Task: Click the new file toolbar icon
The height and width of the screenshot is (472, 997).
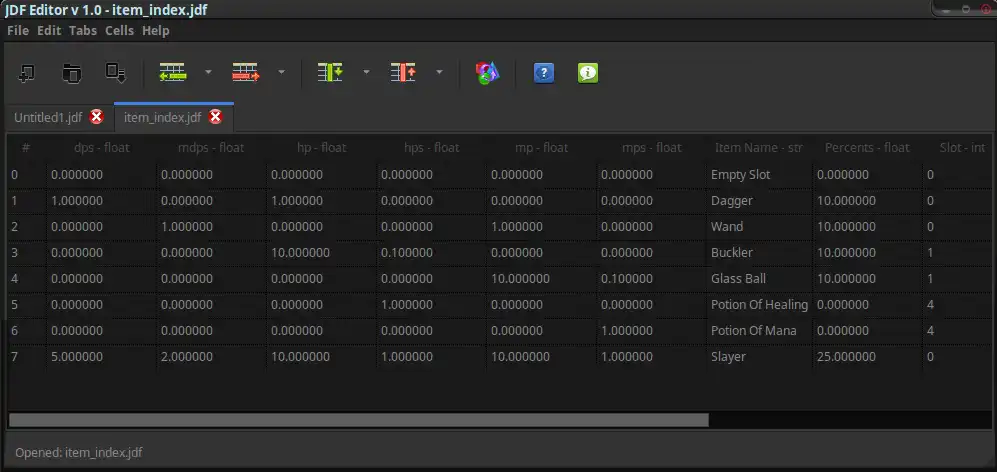Action: [x=26, y=73]
